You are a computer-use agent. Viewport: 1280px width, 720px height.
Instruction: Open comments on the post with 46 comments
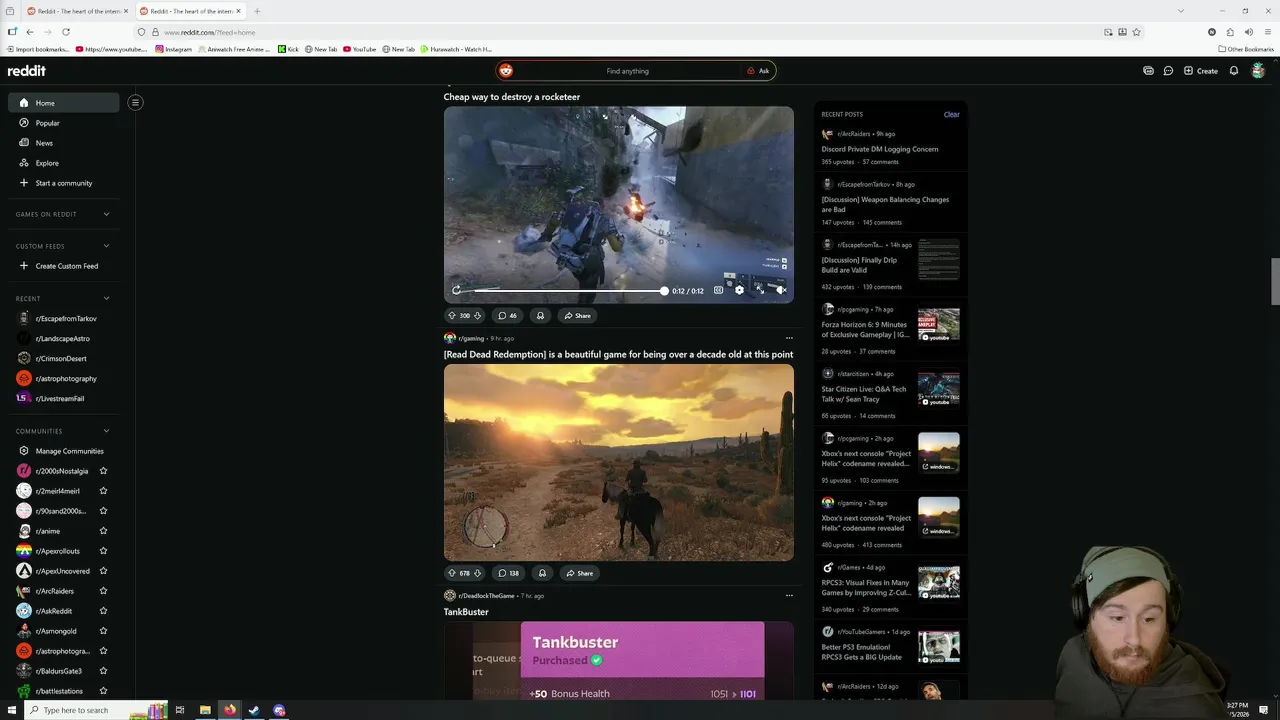(507, 316)
